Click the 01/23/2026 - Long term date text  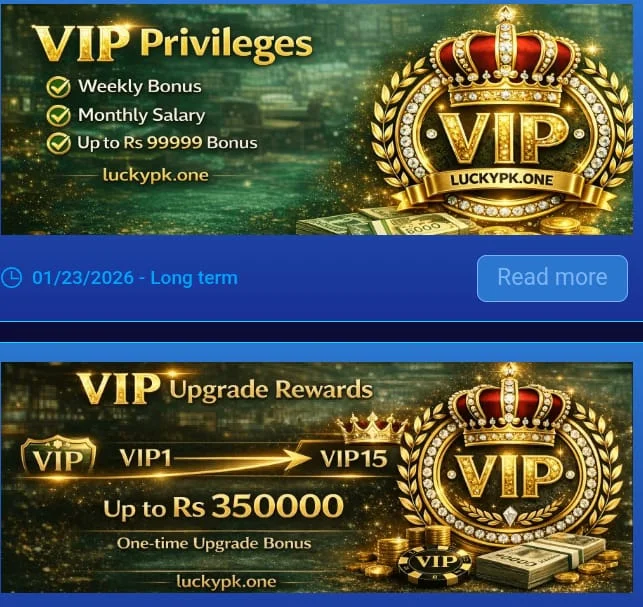pos(135,278)
